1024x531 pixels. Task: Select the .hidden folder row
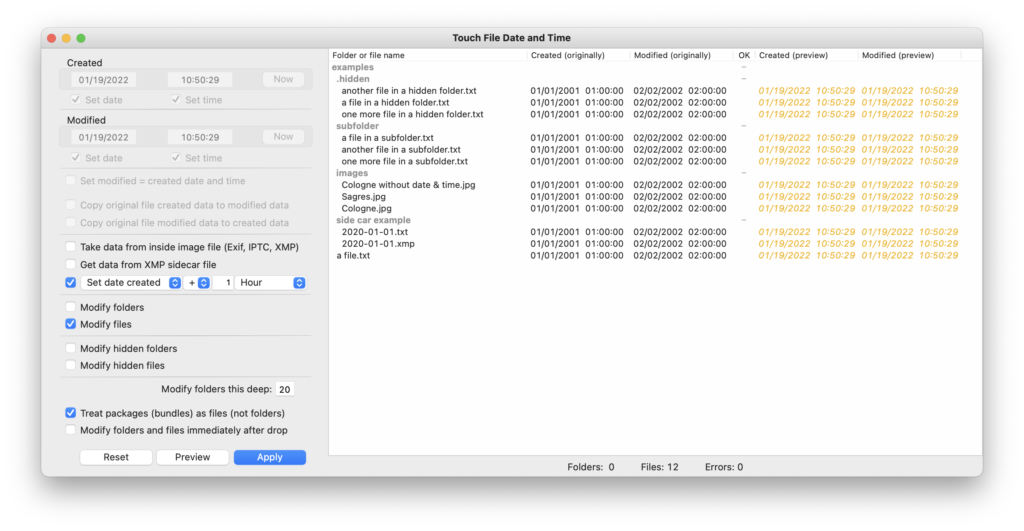coord(655,79)
